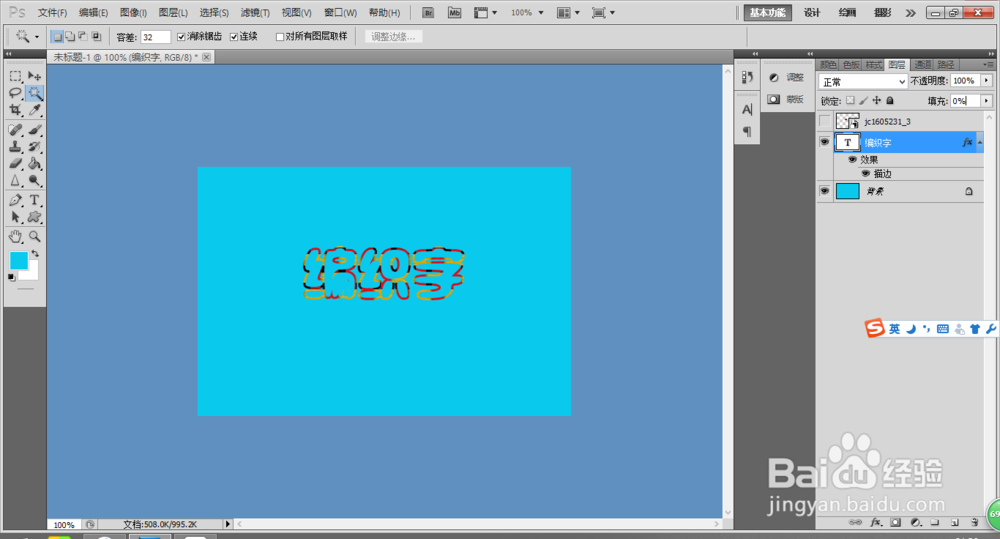Open the opacity slider arrow
The height and width of the screenshot is (539, 1000).
coord(987,81)
